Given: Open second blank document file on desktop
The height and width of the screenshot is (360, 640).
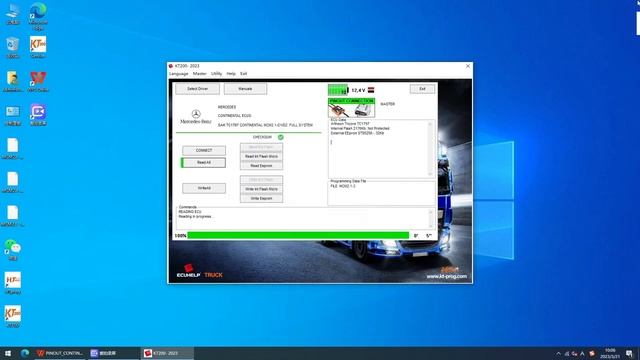Looking at the screenshot, I should click(13, 182).
